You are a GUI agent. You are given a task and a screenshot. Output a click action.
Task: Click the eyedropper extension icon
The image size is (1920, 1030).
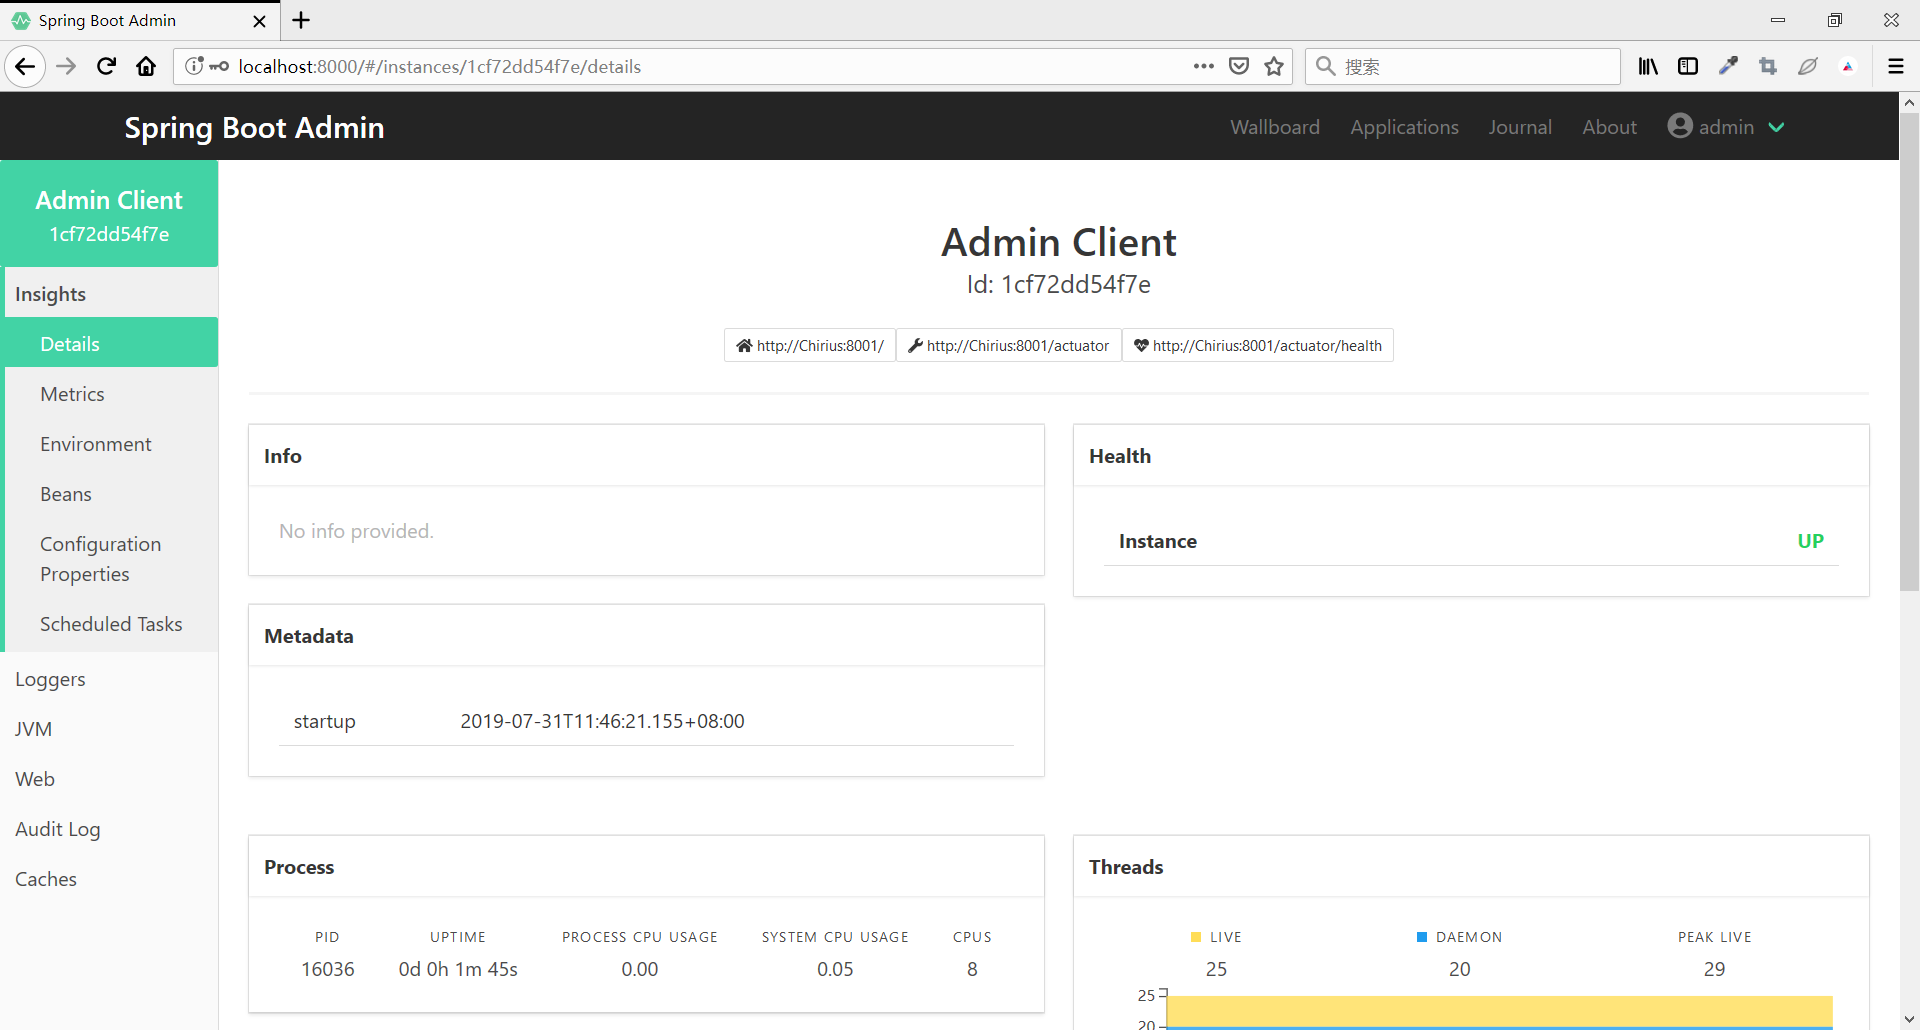(x=1728, y=67)
